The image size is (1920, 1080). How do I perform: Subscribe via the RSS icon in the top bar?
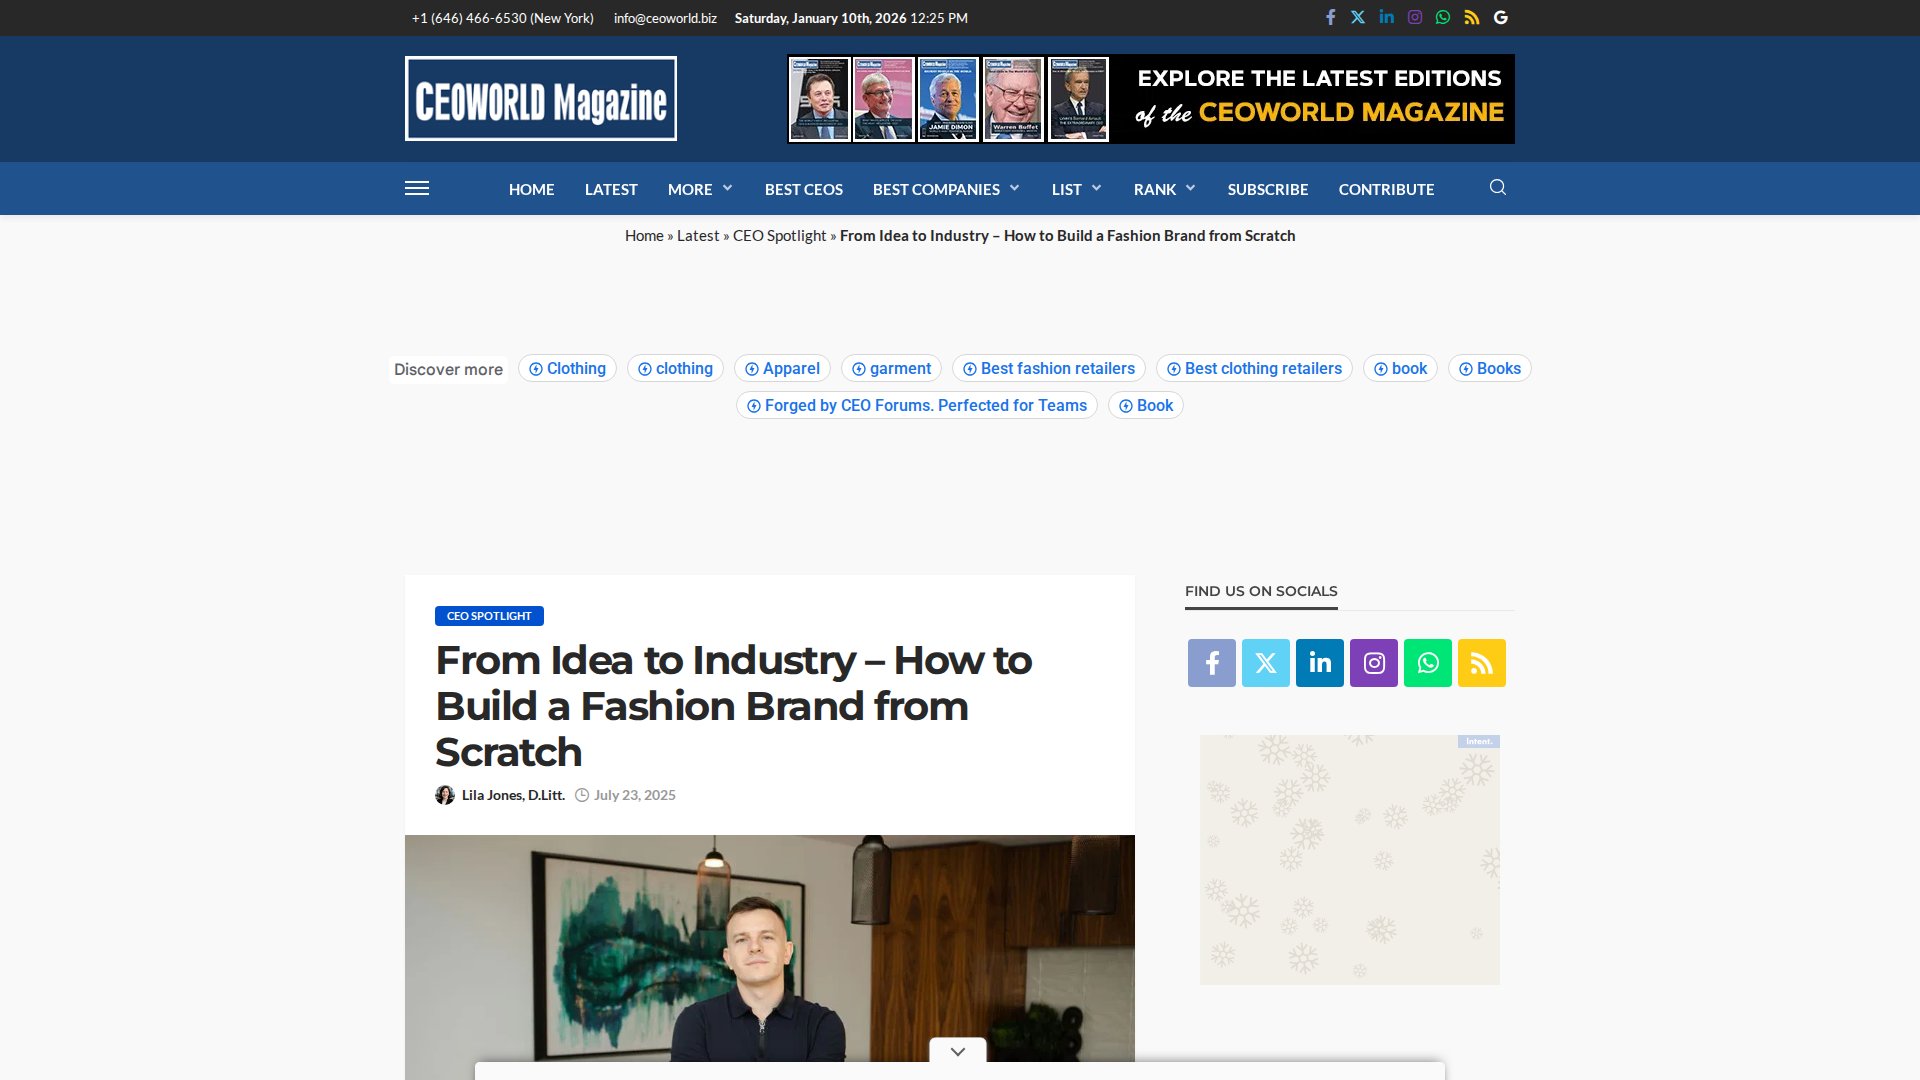tap(1471, 17)
